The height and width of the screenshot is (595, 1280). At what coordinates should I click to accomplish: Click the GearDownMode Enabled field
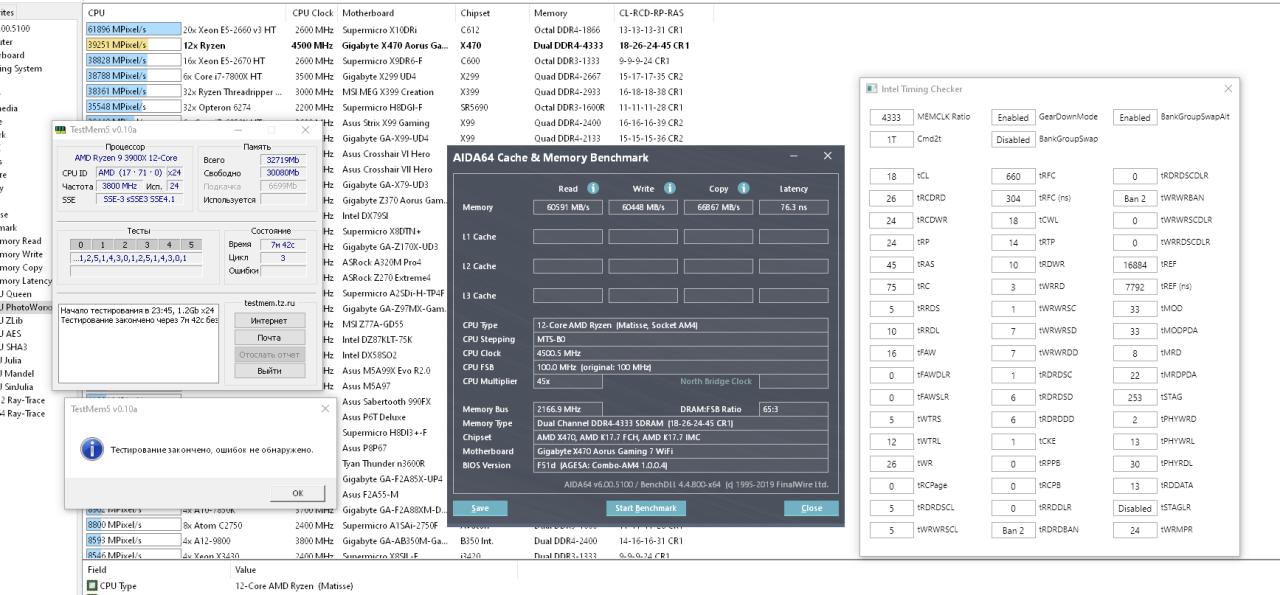pos(1013,117)
